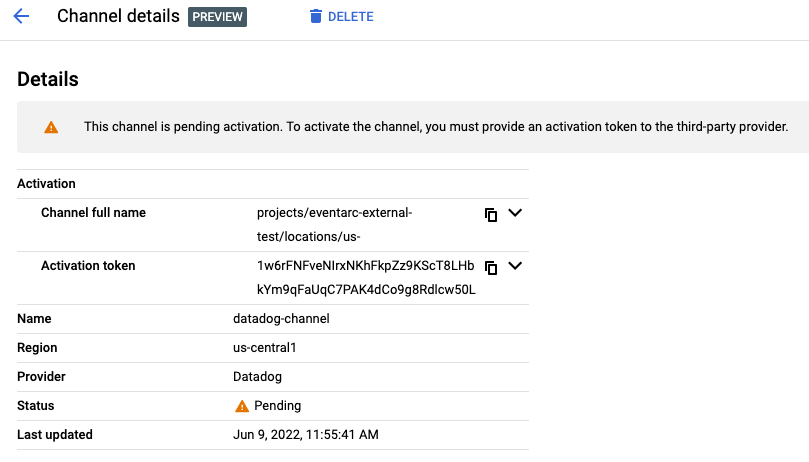
Task: Copy the channel full name
Action: pyautogui.click(x=491, y=214)
